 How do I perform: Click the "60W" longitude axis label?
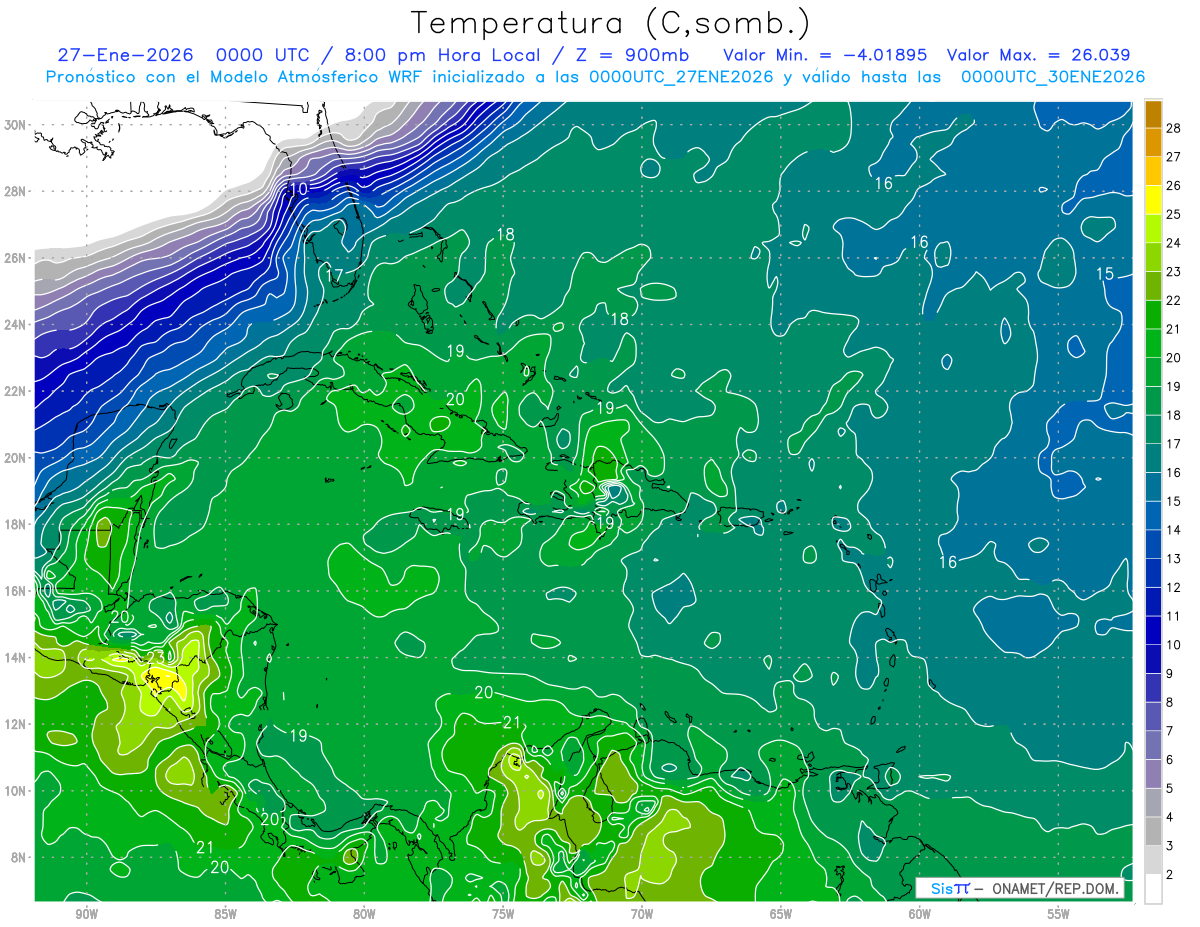click(x=920, y=914)
